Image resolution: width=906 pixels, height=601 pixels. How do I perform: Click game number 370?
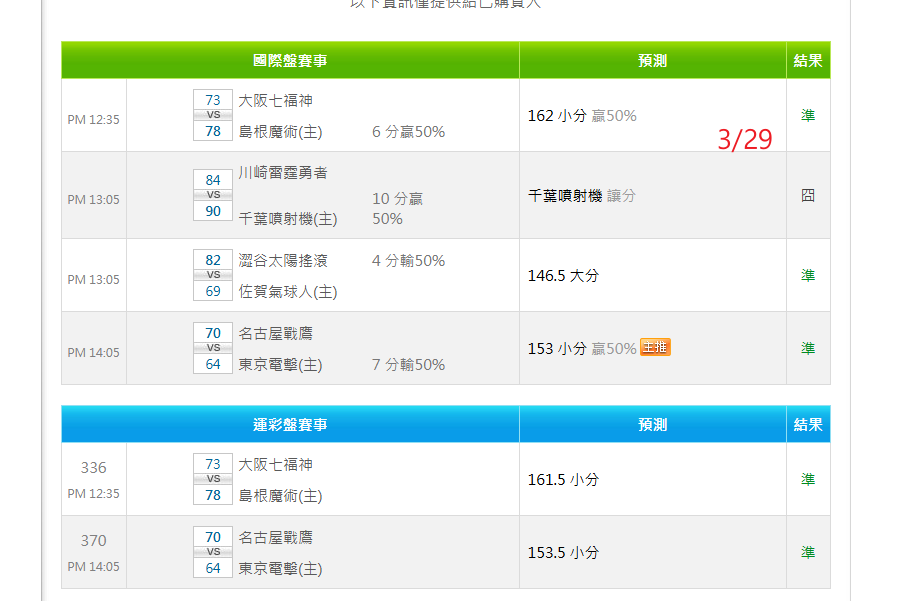tap(94, 540)
